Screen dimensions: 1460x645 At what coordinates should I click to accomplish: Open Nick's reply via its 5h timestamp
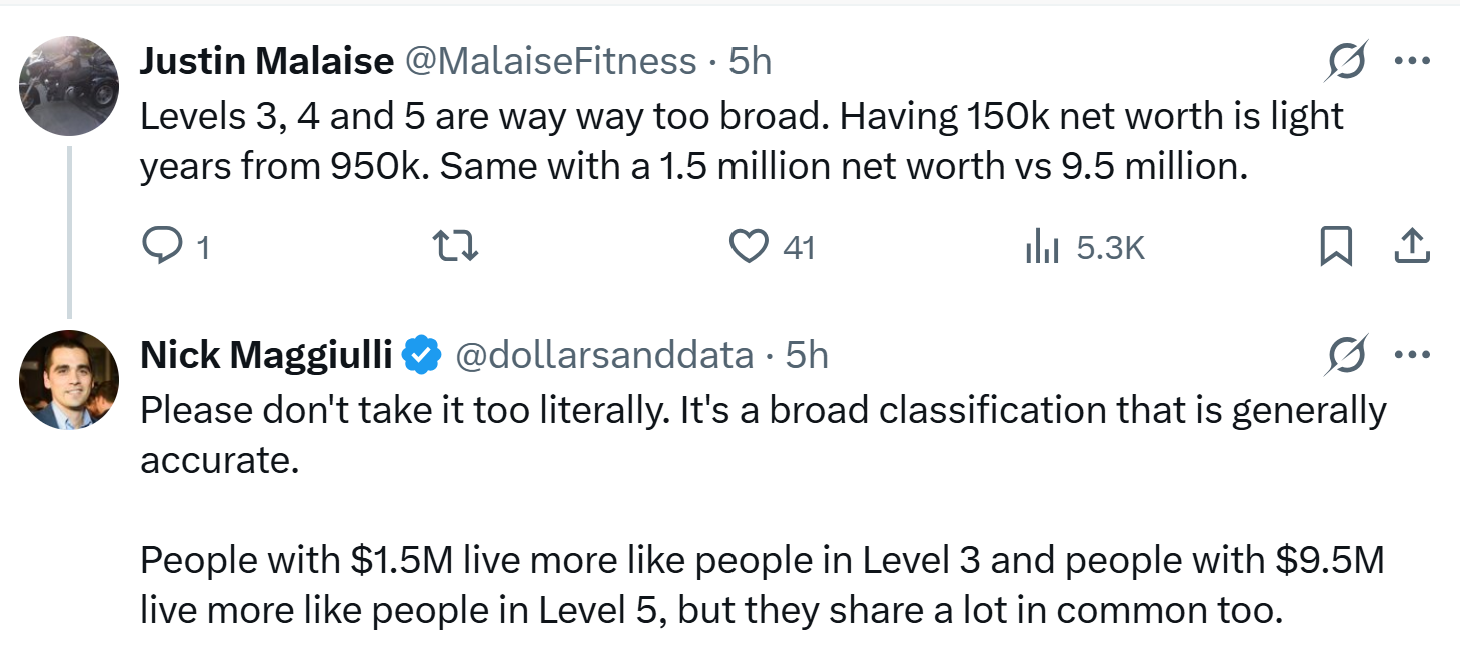807,354
